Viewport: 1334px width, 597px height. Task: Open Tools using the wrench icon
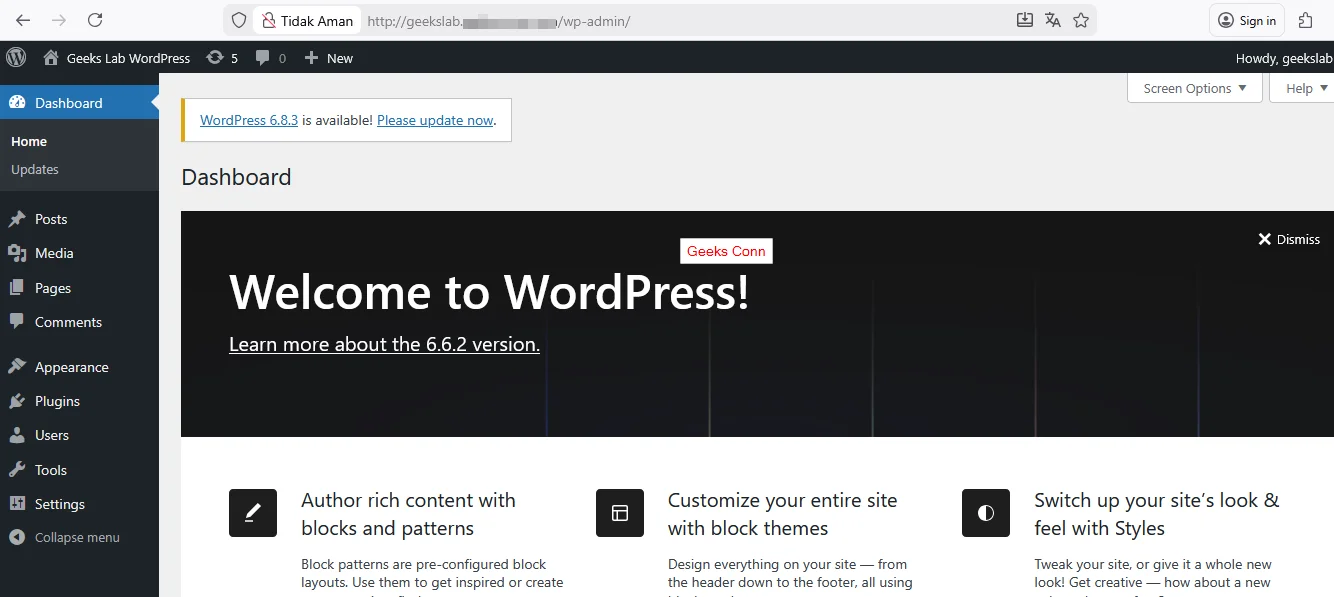pyautogui.click(x=18, y=469)
